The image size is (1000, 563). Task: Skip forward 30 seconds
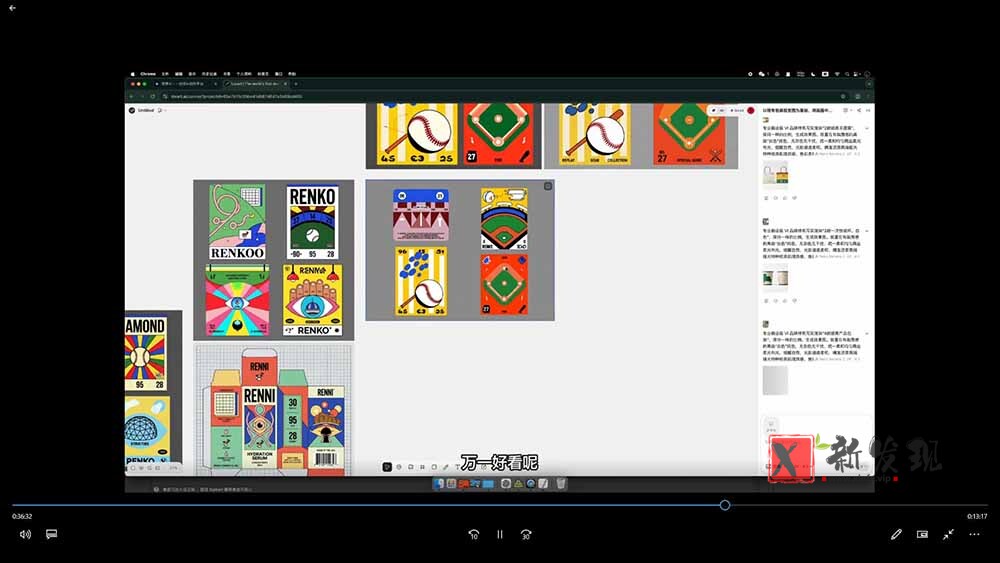526,534
